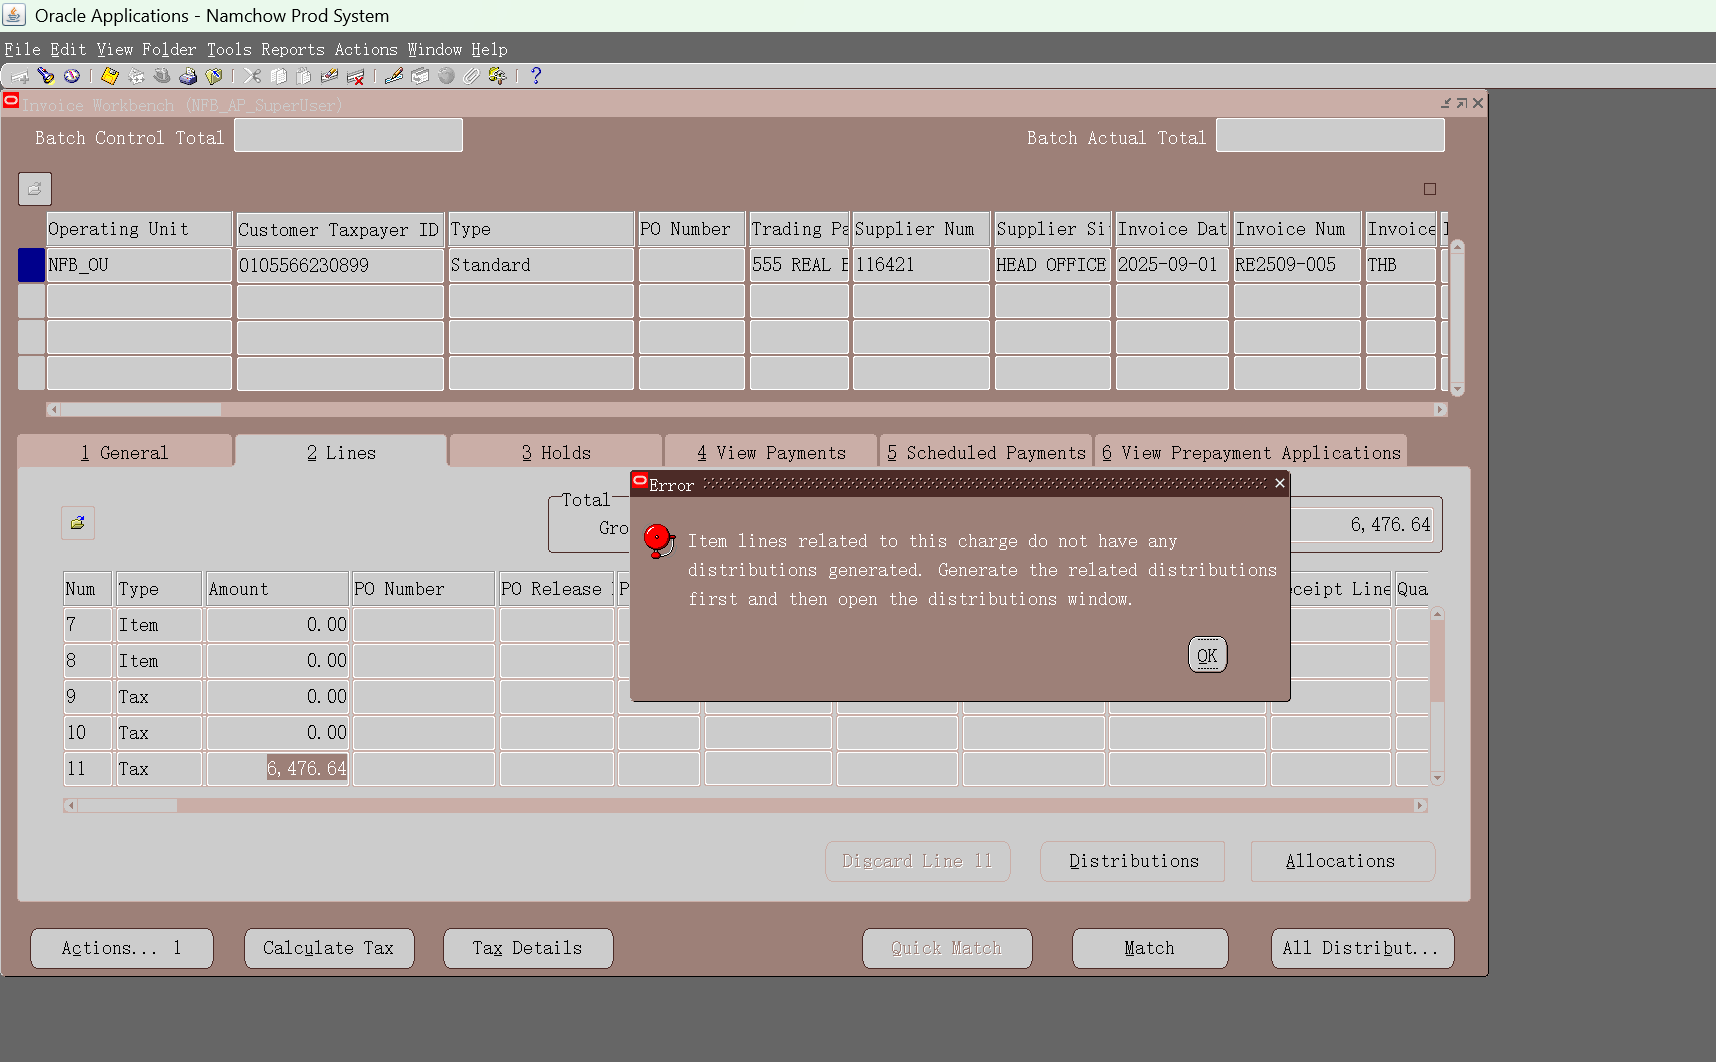Print with the printer toolbar icon

[x=188, y=76]
